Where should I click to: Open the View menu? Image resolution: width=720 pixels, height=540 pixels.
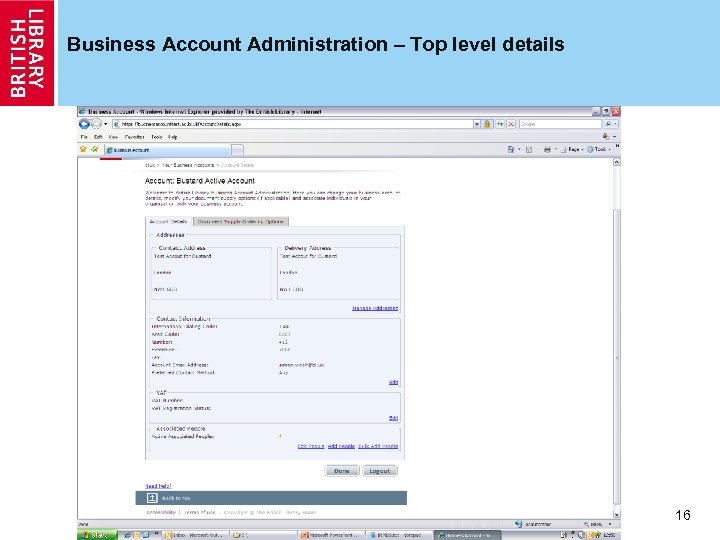point(113,137)
